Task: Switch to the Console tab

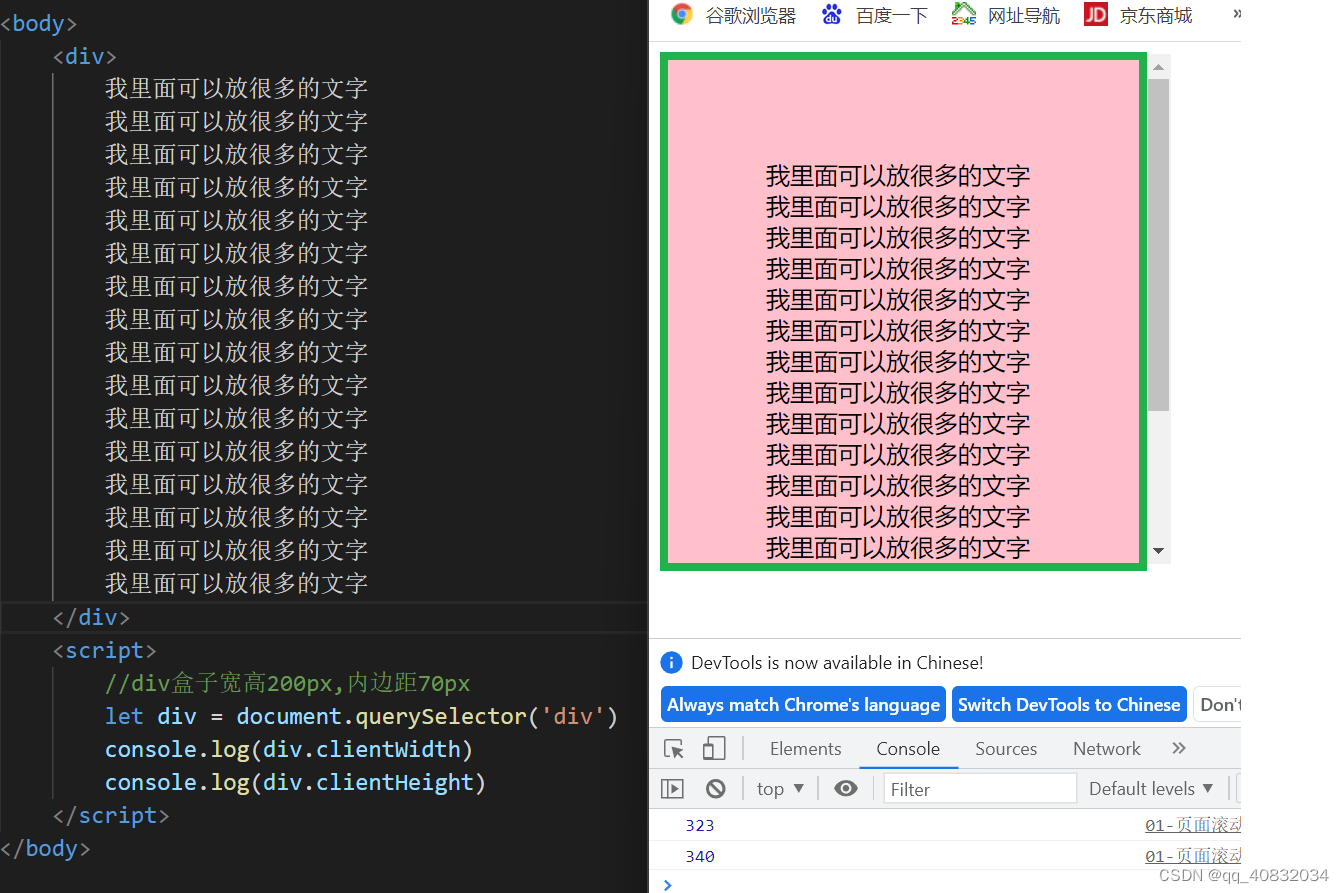Action: click(908, 749)
